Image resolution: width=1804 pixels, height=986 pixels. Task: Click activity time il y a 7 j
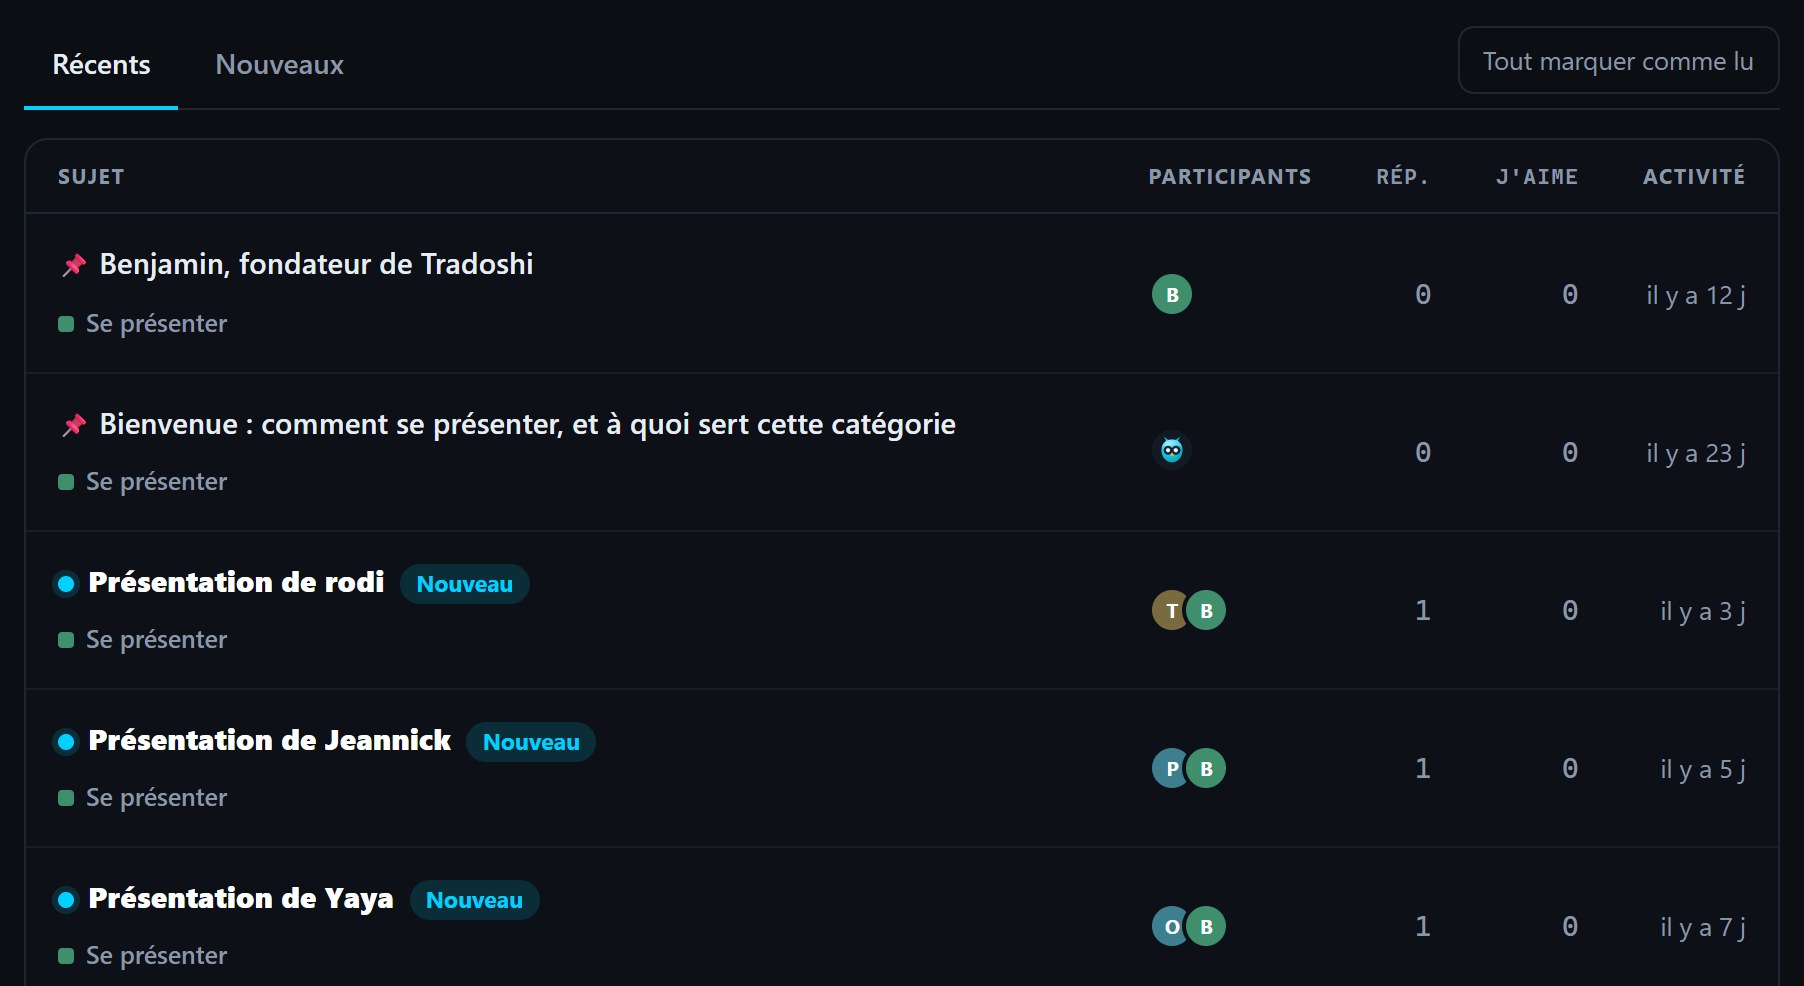tap(1703, 928)
